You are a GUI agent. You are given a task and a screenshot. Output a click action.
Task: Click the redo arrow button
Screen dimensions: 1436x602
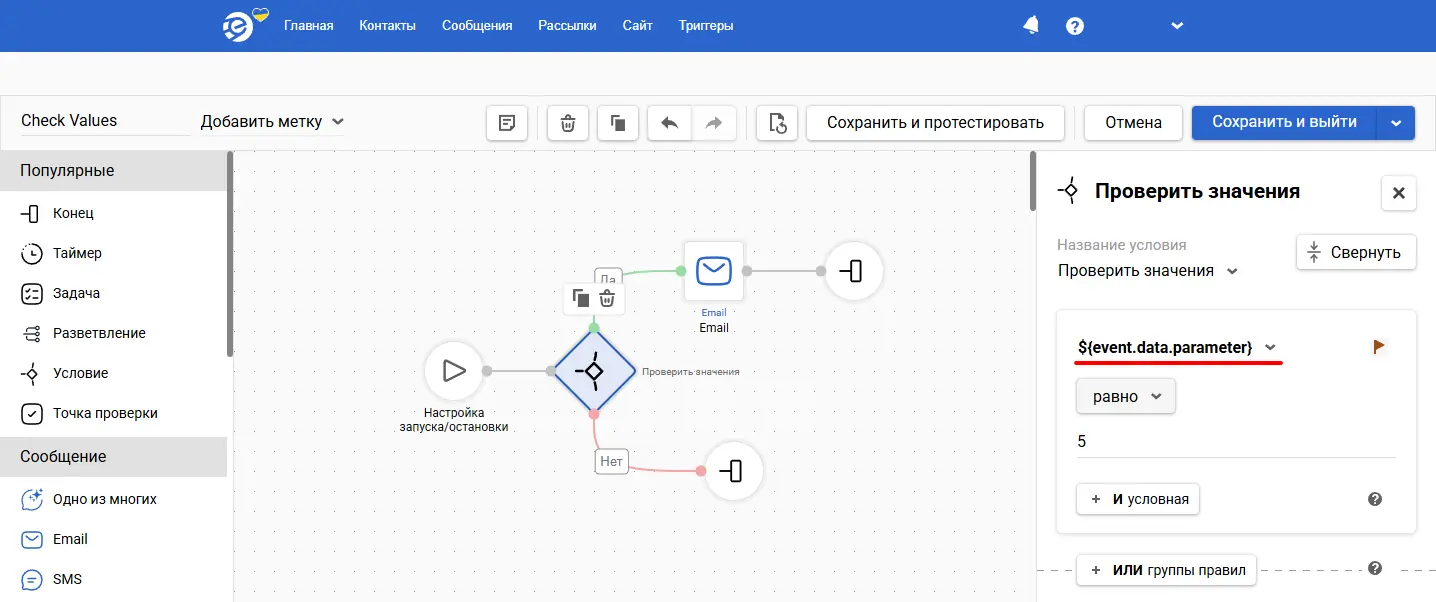point(713,123)
